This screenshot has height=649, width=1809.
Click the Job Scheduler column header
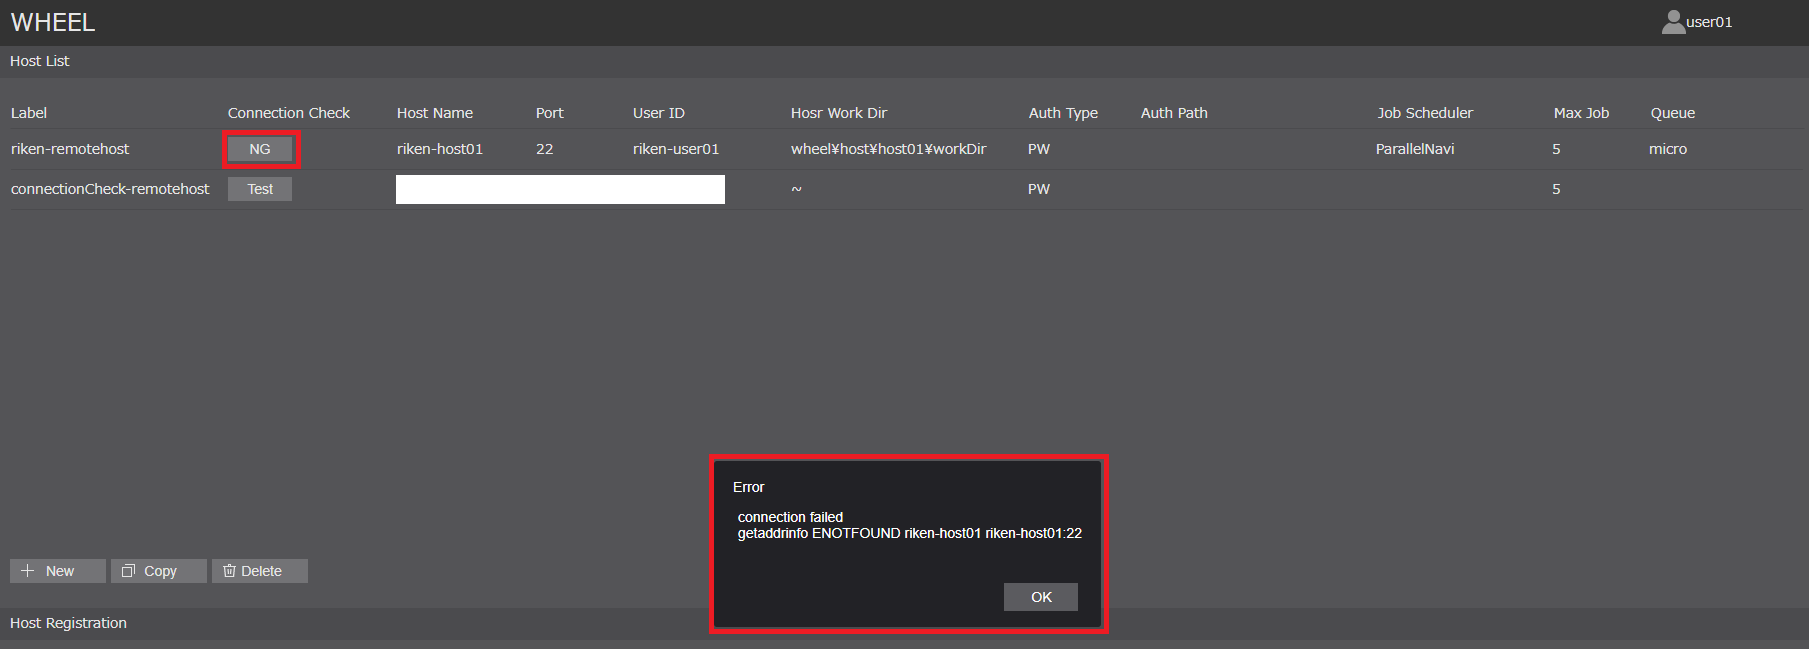1425,113
